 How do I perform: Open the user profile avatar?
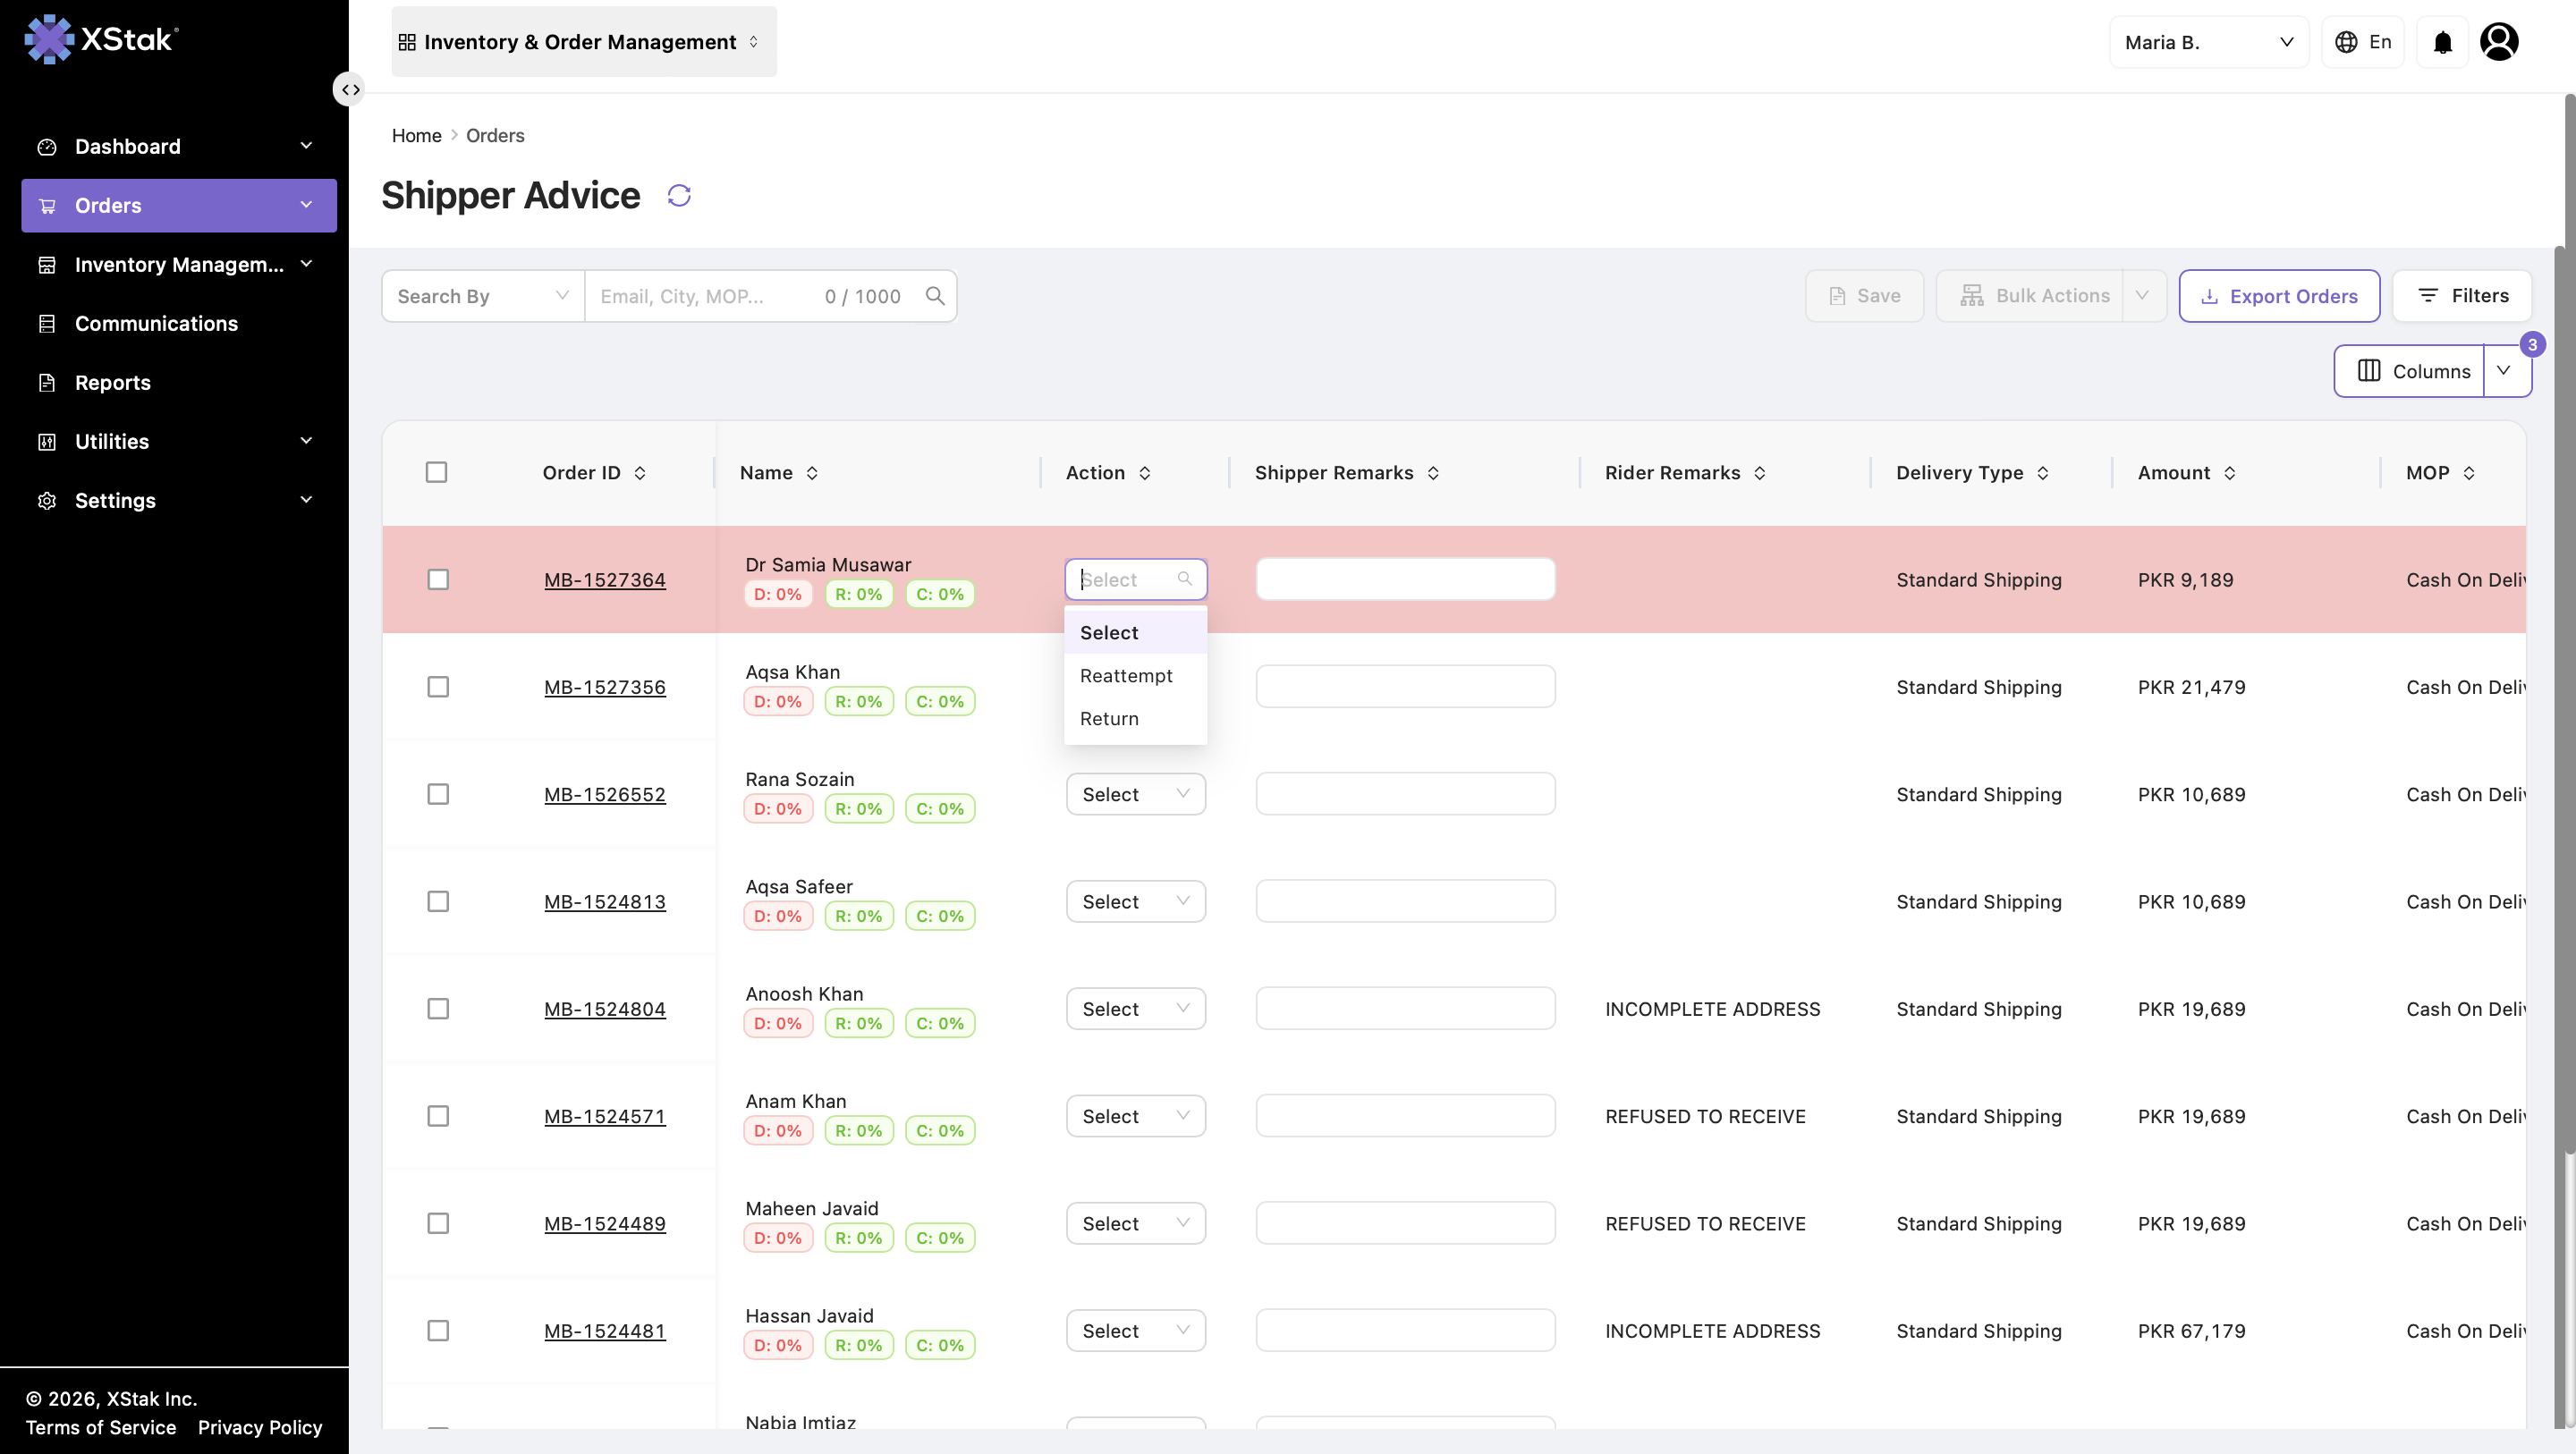pos(2499,42)
